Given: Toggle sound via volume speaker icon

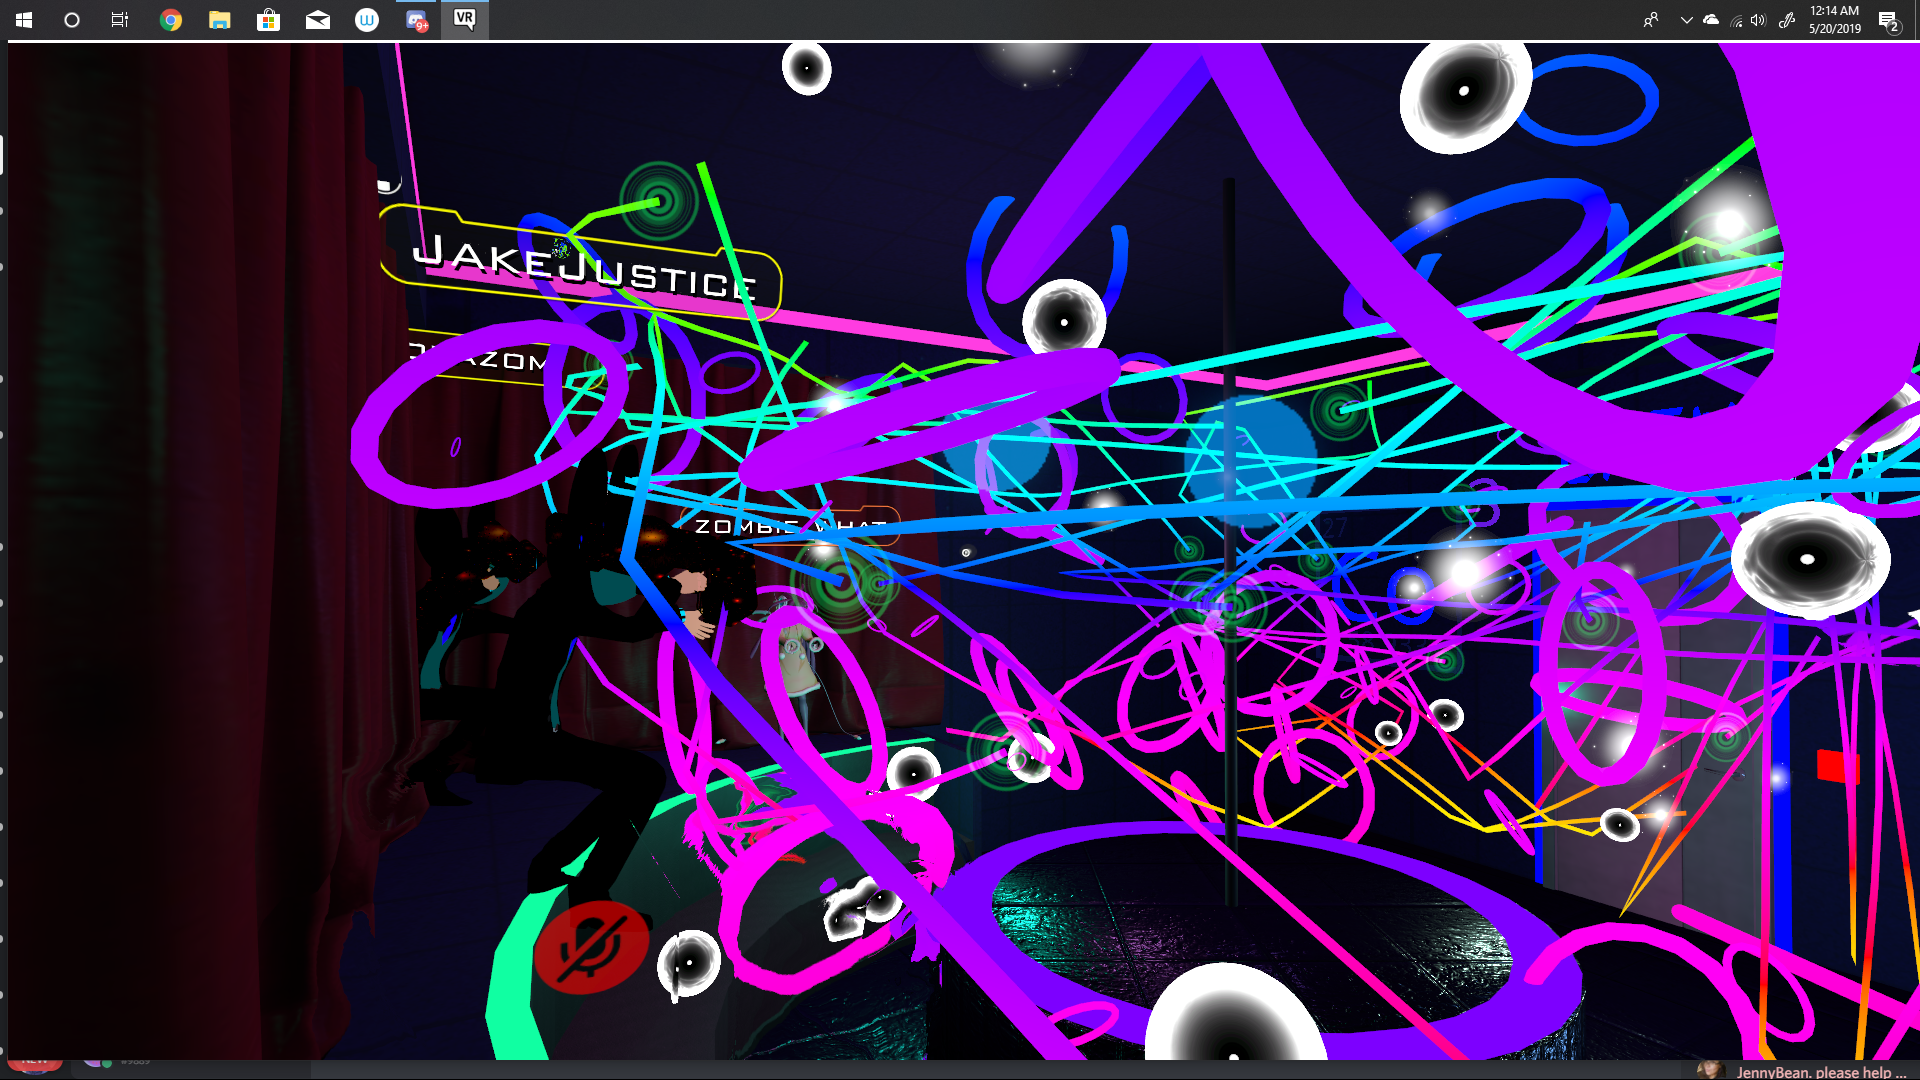Looking at the screenshot, I should [x=1758, y=20].
